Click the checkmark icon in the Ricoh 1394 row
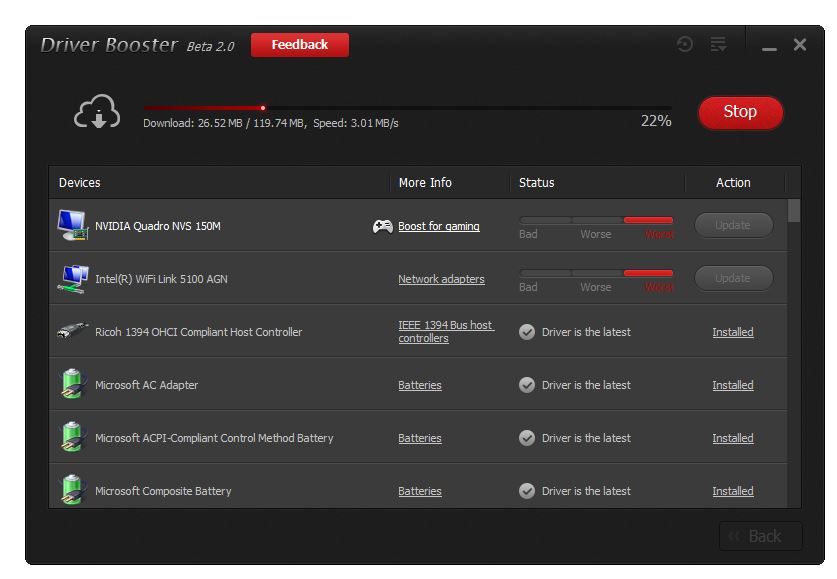The height and width of the screenshot is (579, 837). pos(527,332)
